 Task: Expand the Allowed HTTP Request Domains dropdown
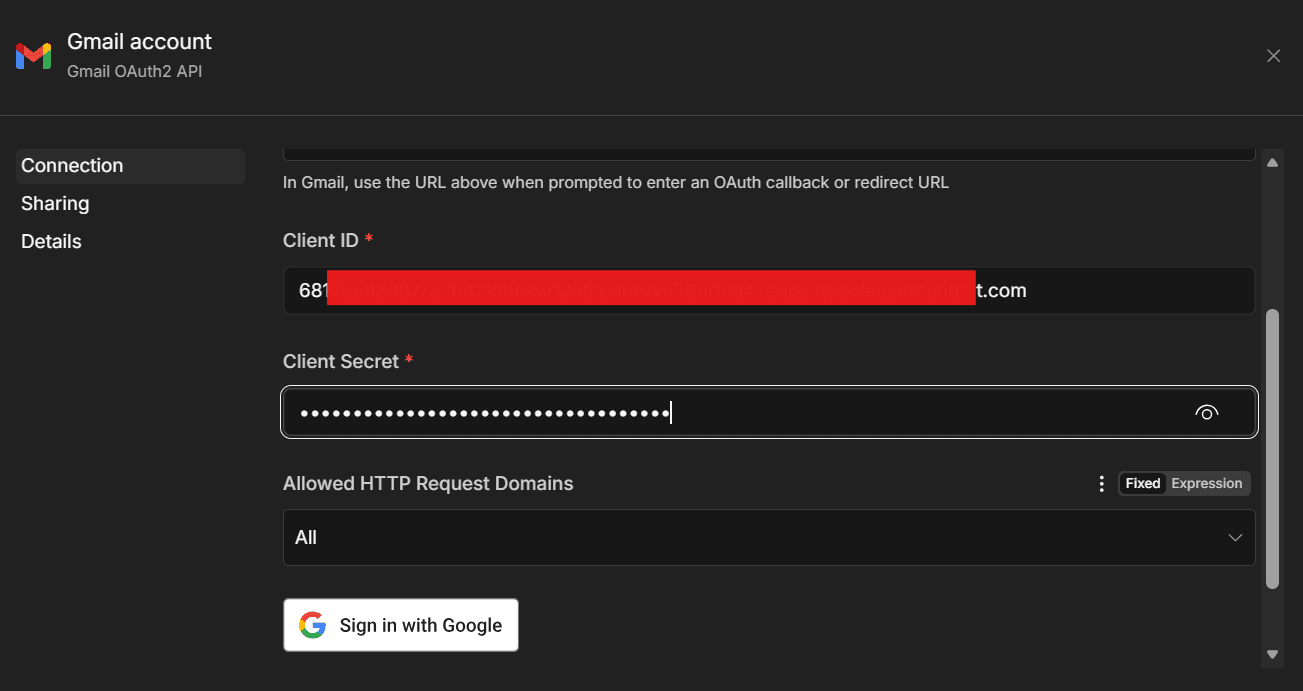[x=769, y=537]
